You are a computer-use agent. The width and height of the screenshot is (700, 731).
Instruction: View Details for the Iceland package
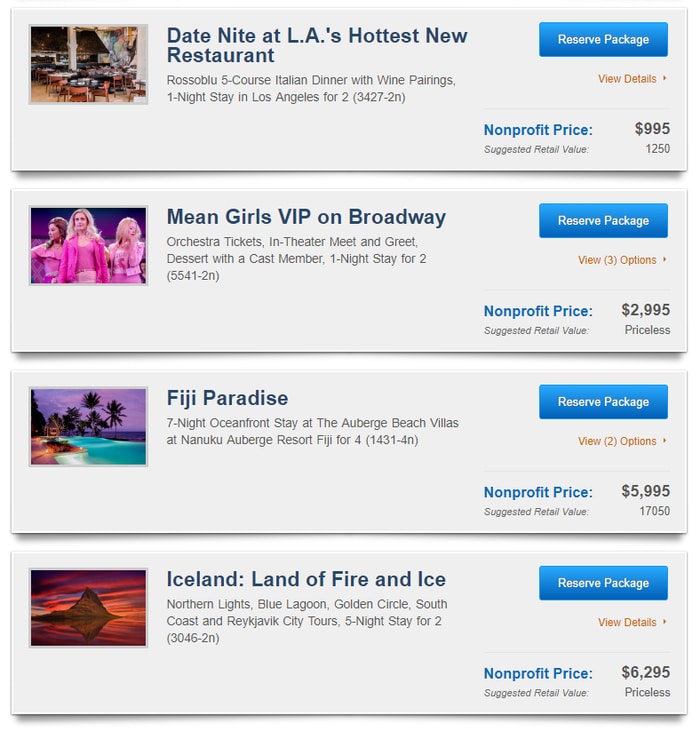[x=627, y=622]
